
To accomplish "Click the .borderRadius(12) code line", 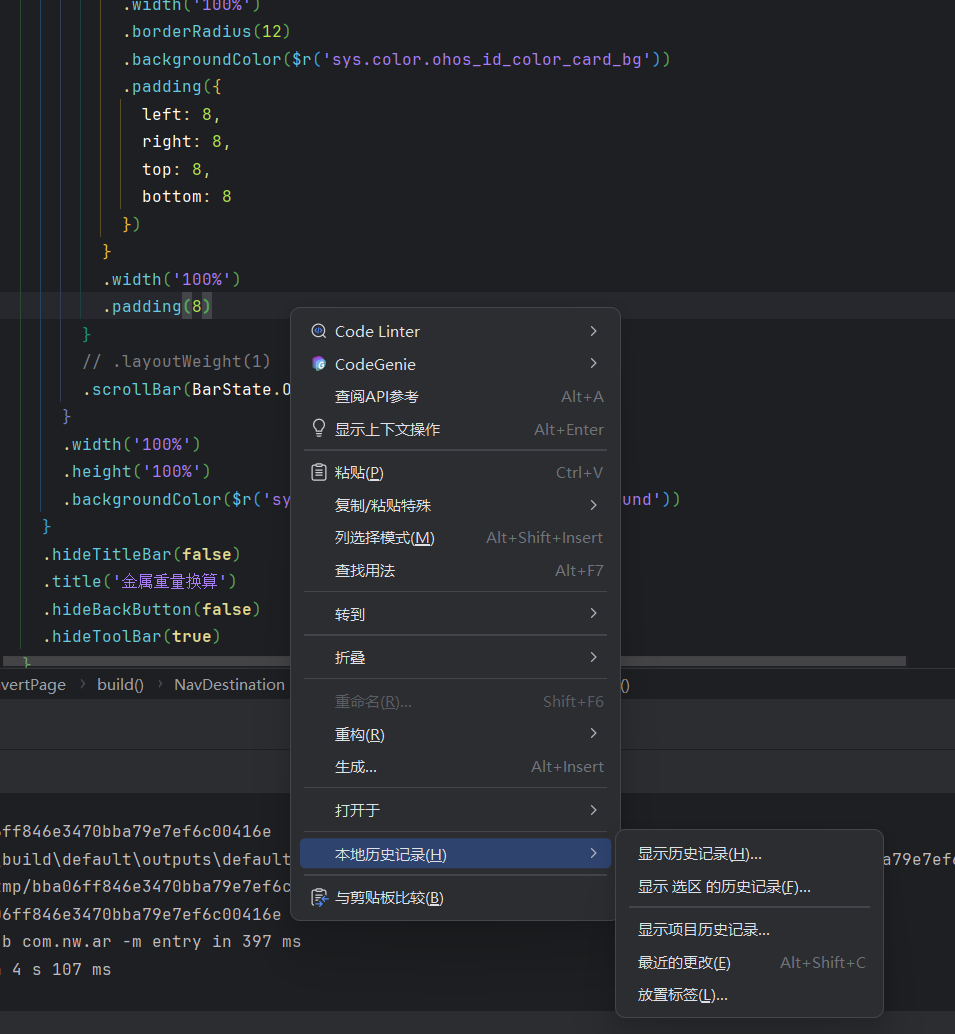I will click(x=206, y=32).
